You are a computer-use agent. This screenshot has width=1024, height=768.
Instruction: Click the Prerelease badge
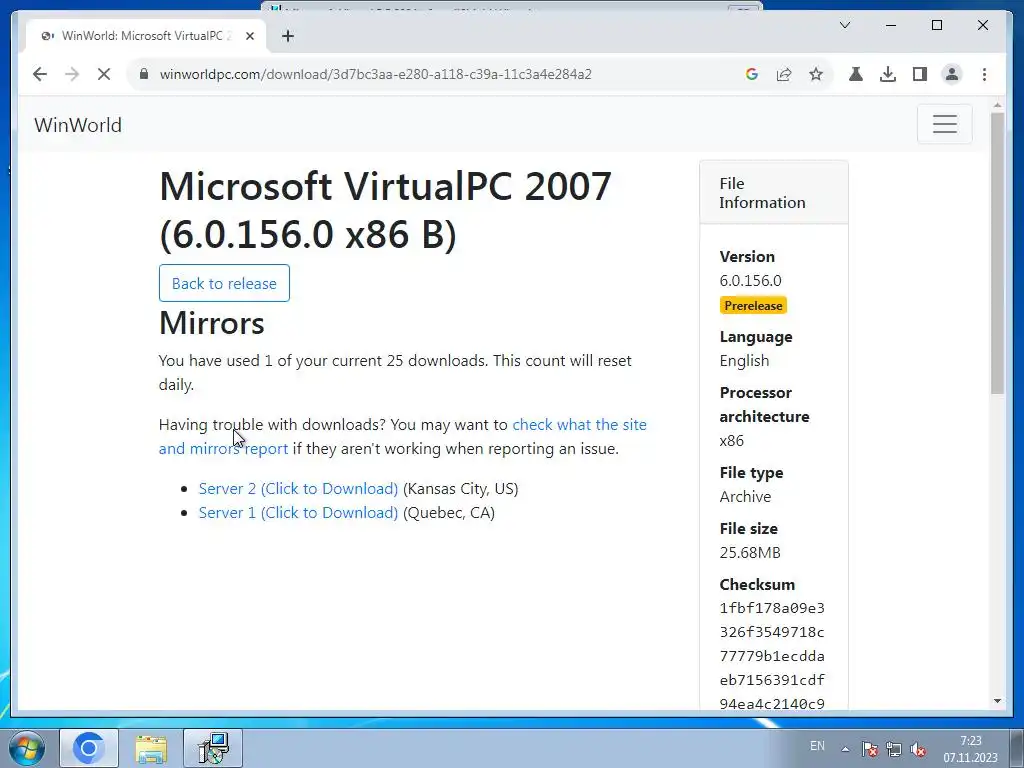tap(753, 306)
